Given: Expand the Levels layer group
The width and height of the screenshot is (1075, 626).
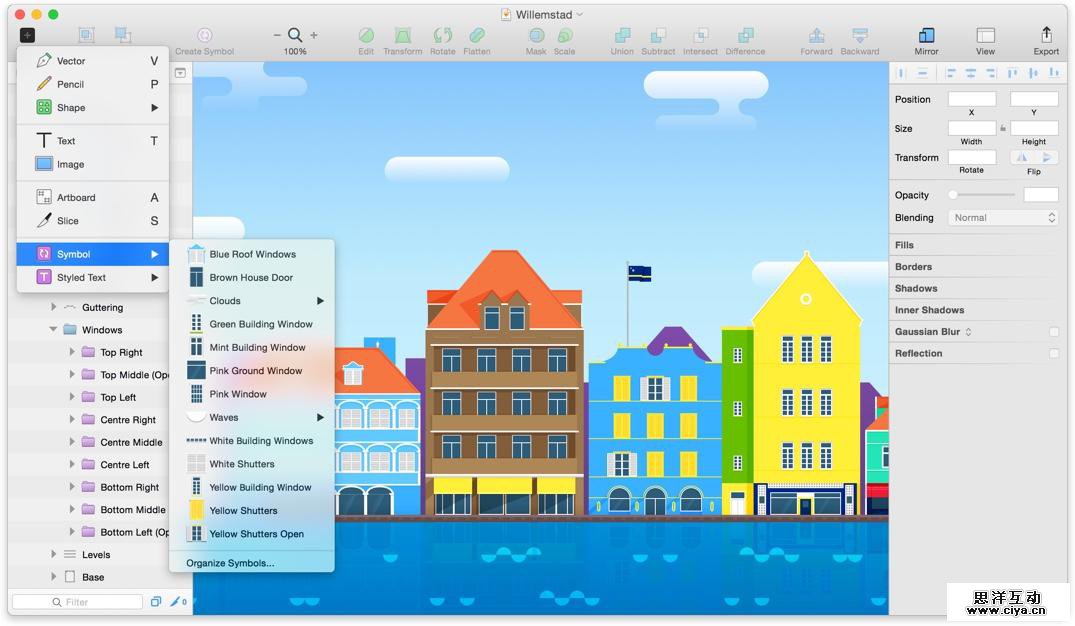Looking at the screenshot, I should (54, 554).
